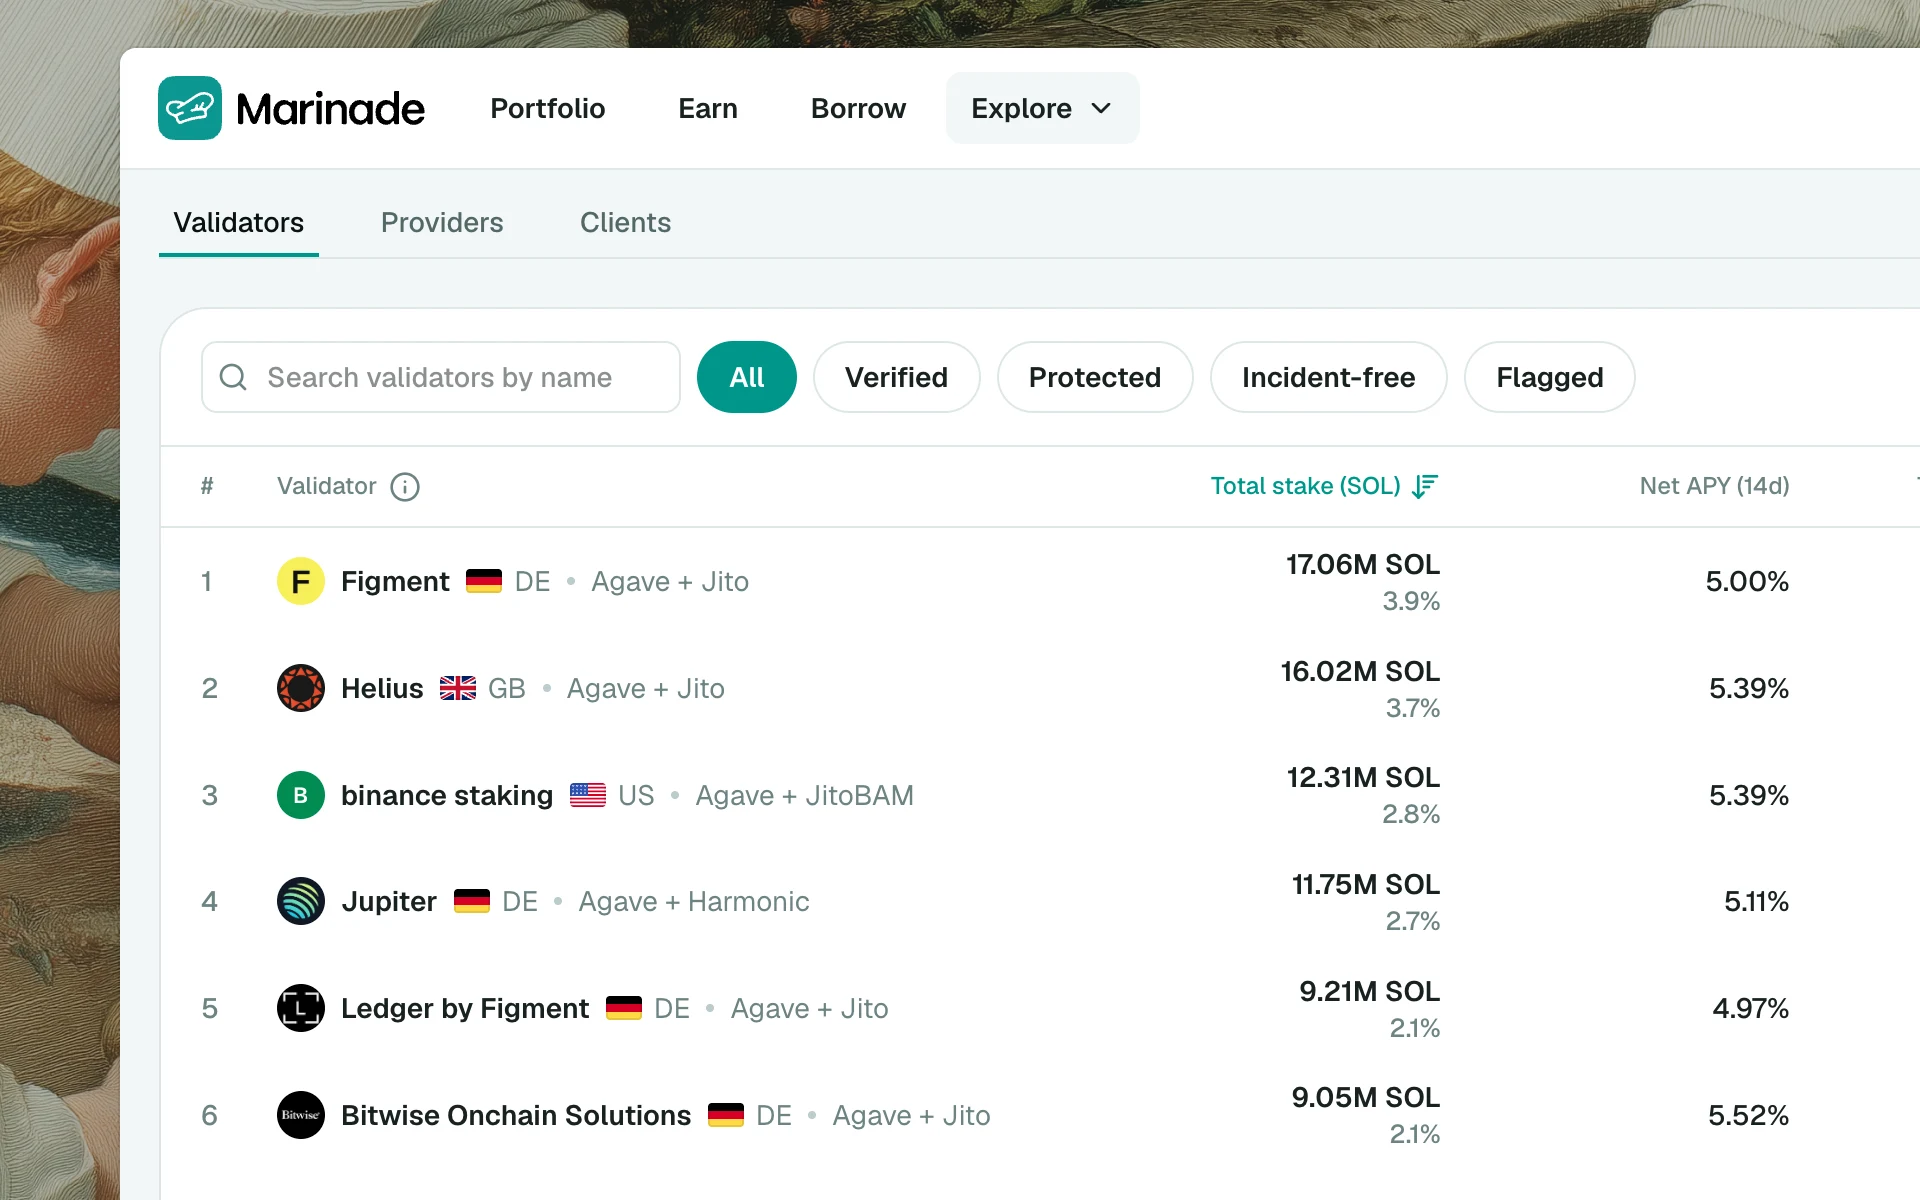The image size is (1920, 1200).
Task: Click the 9.21M SOL stake value
Action: point(1370,992)
